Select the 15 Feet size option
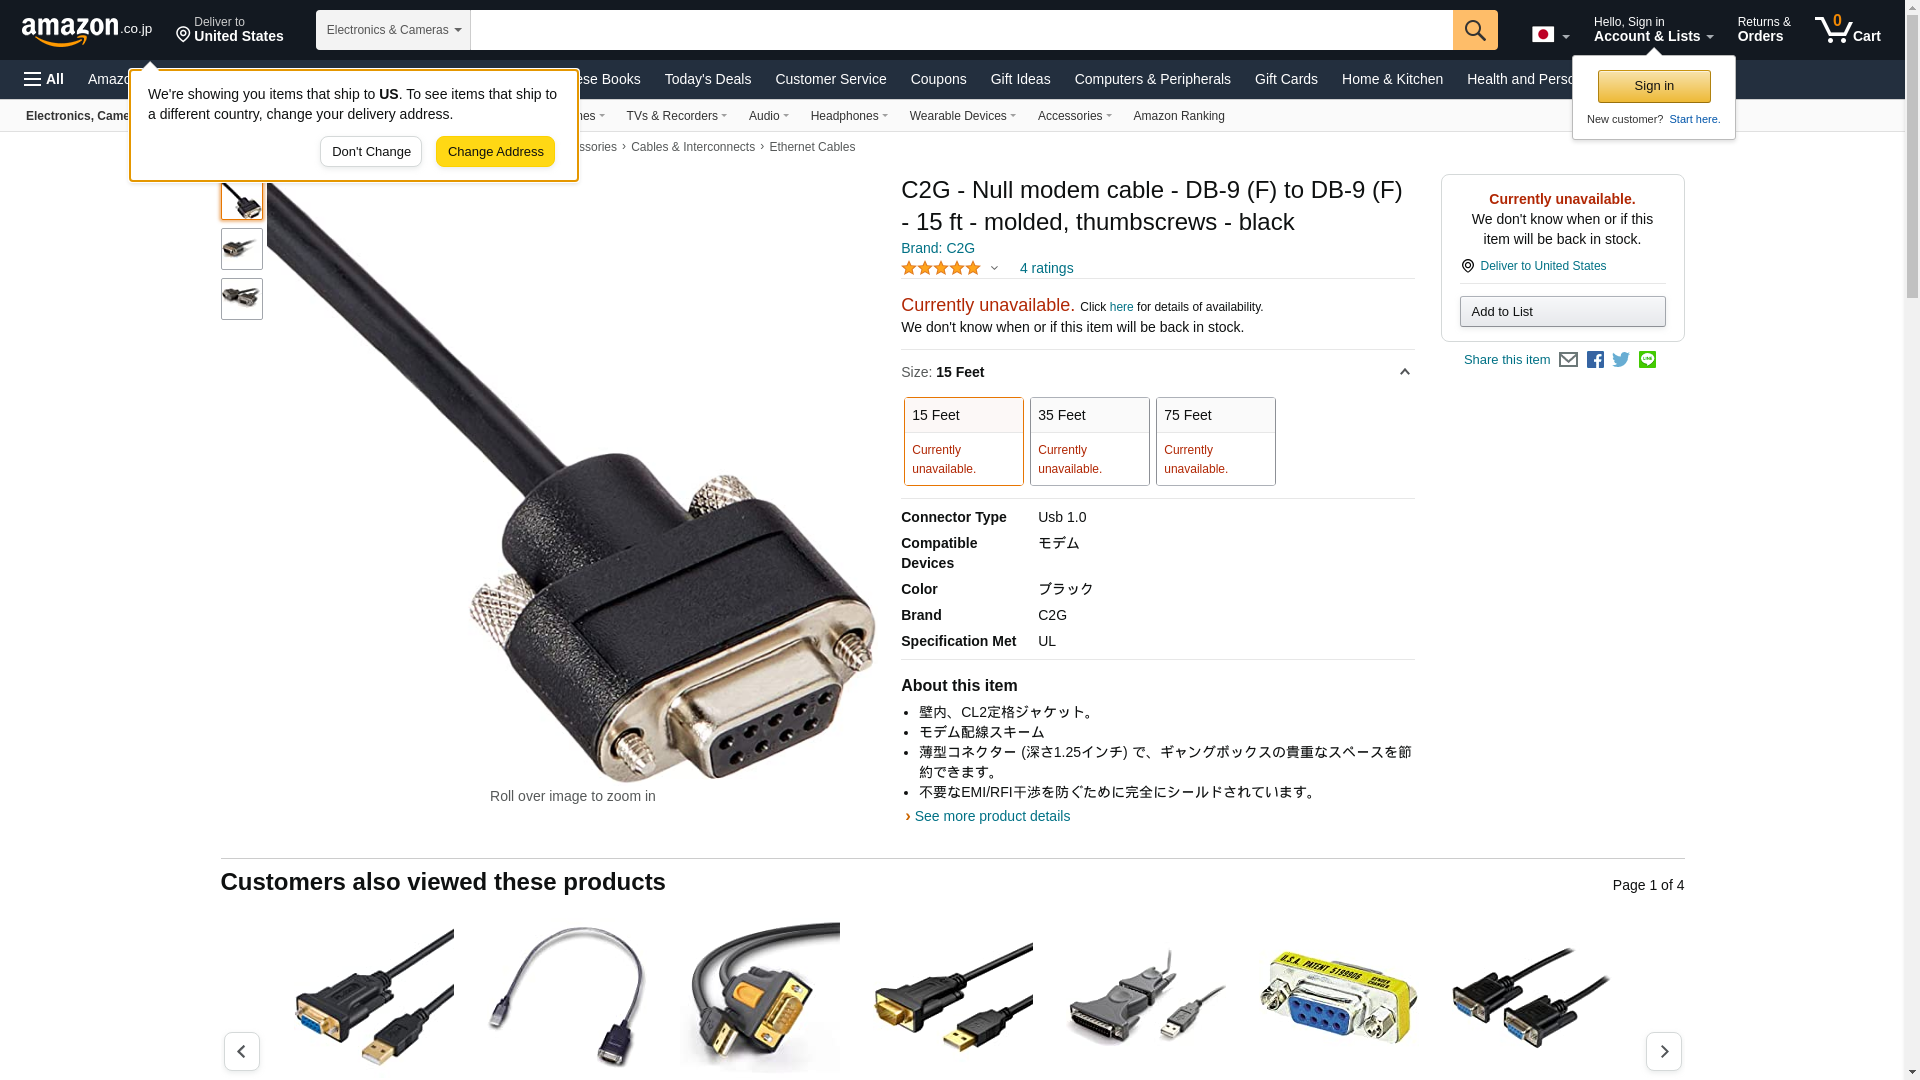This screenshot has height=1080, width=1920. 963,441
